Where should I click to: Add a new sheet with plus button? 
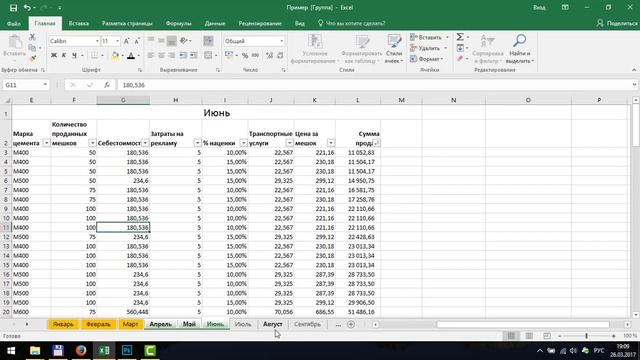click(x=351, y=324)
